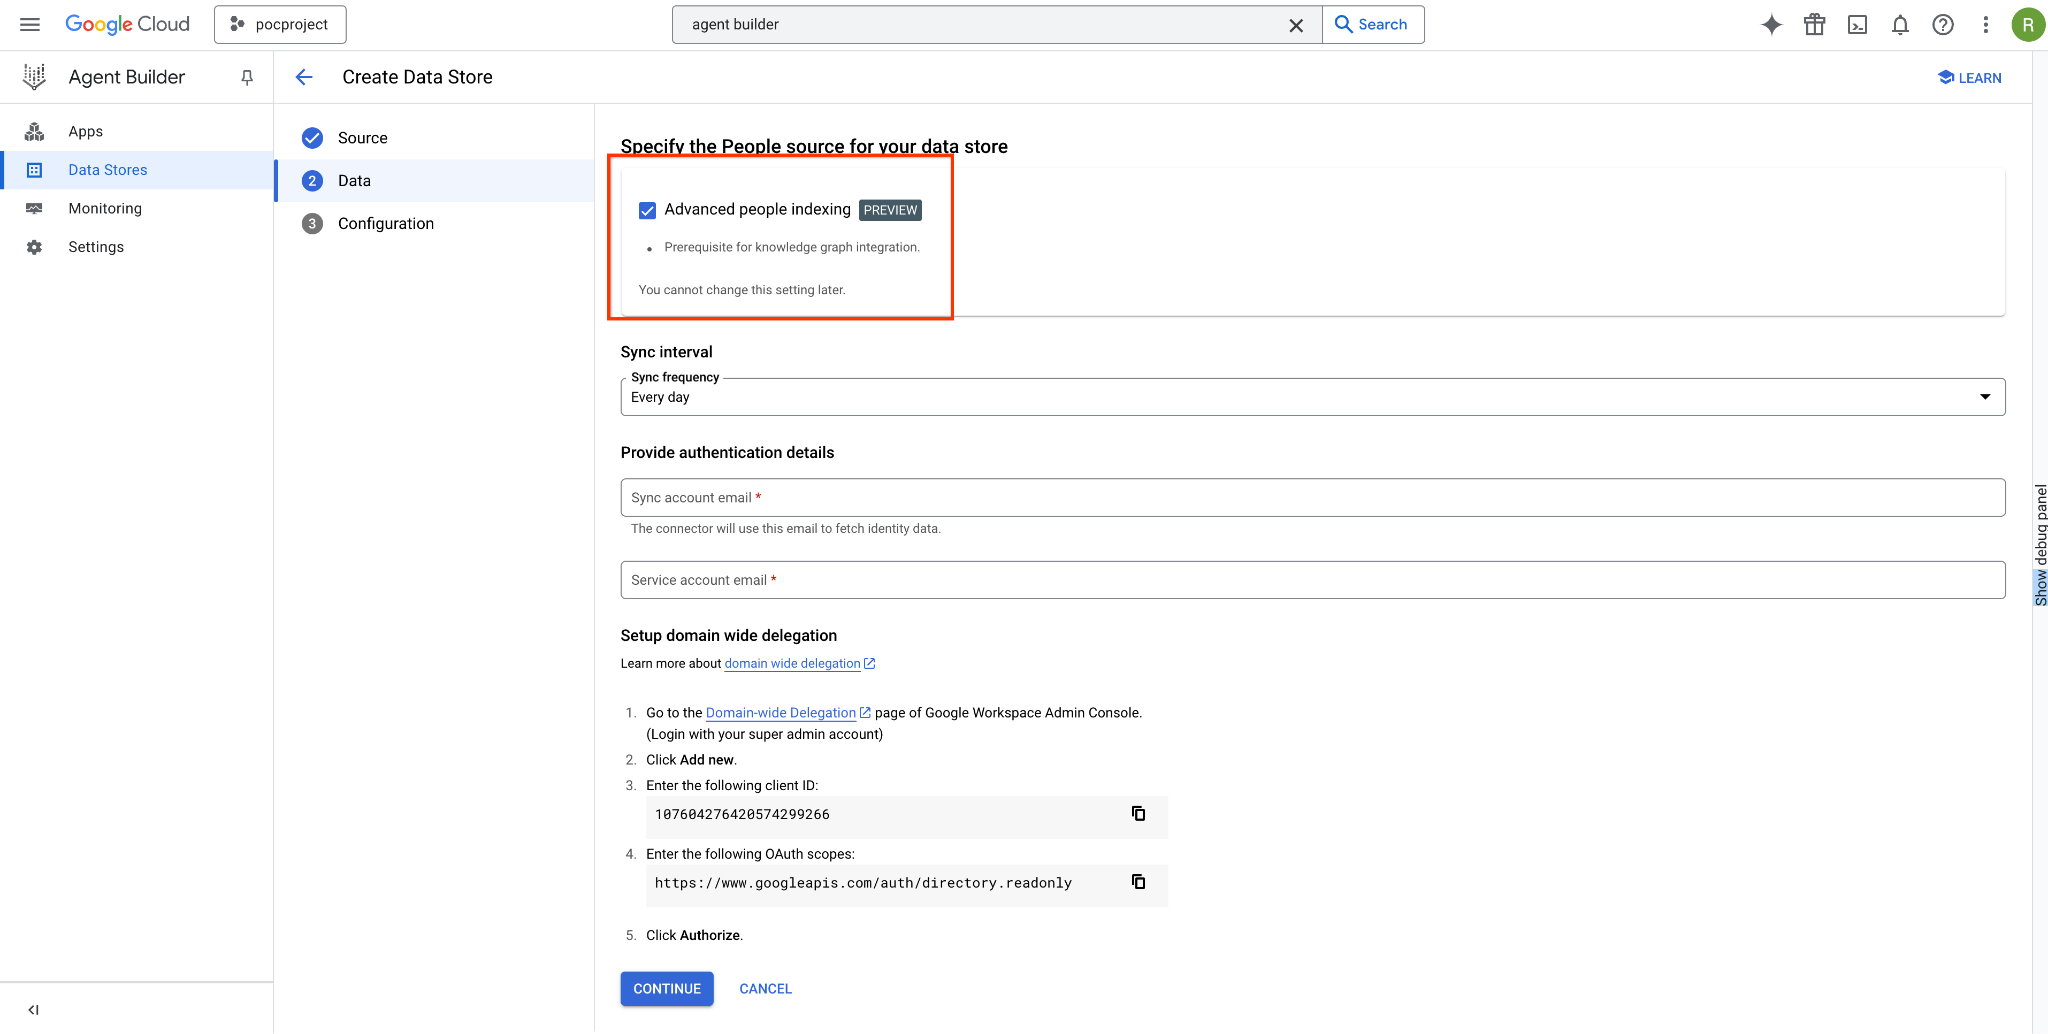Activate Cloud Shell terminal icon
This screenshot has width=2048, height=1034.
[1857, 25]
